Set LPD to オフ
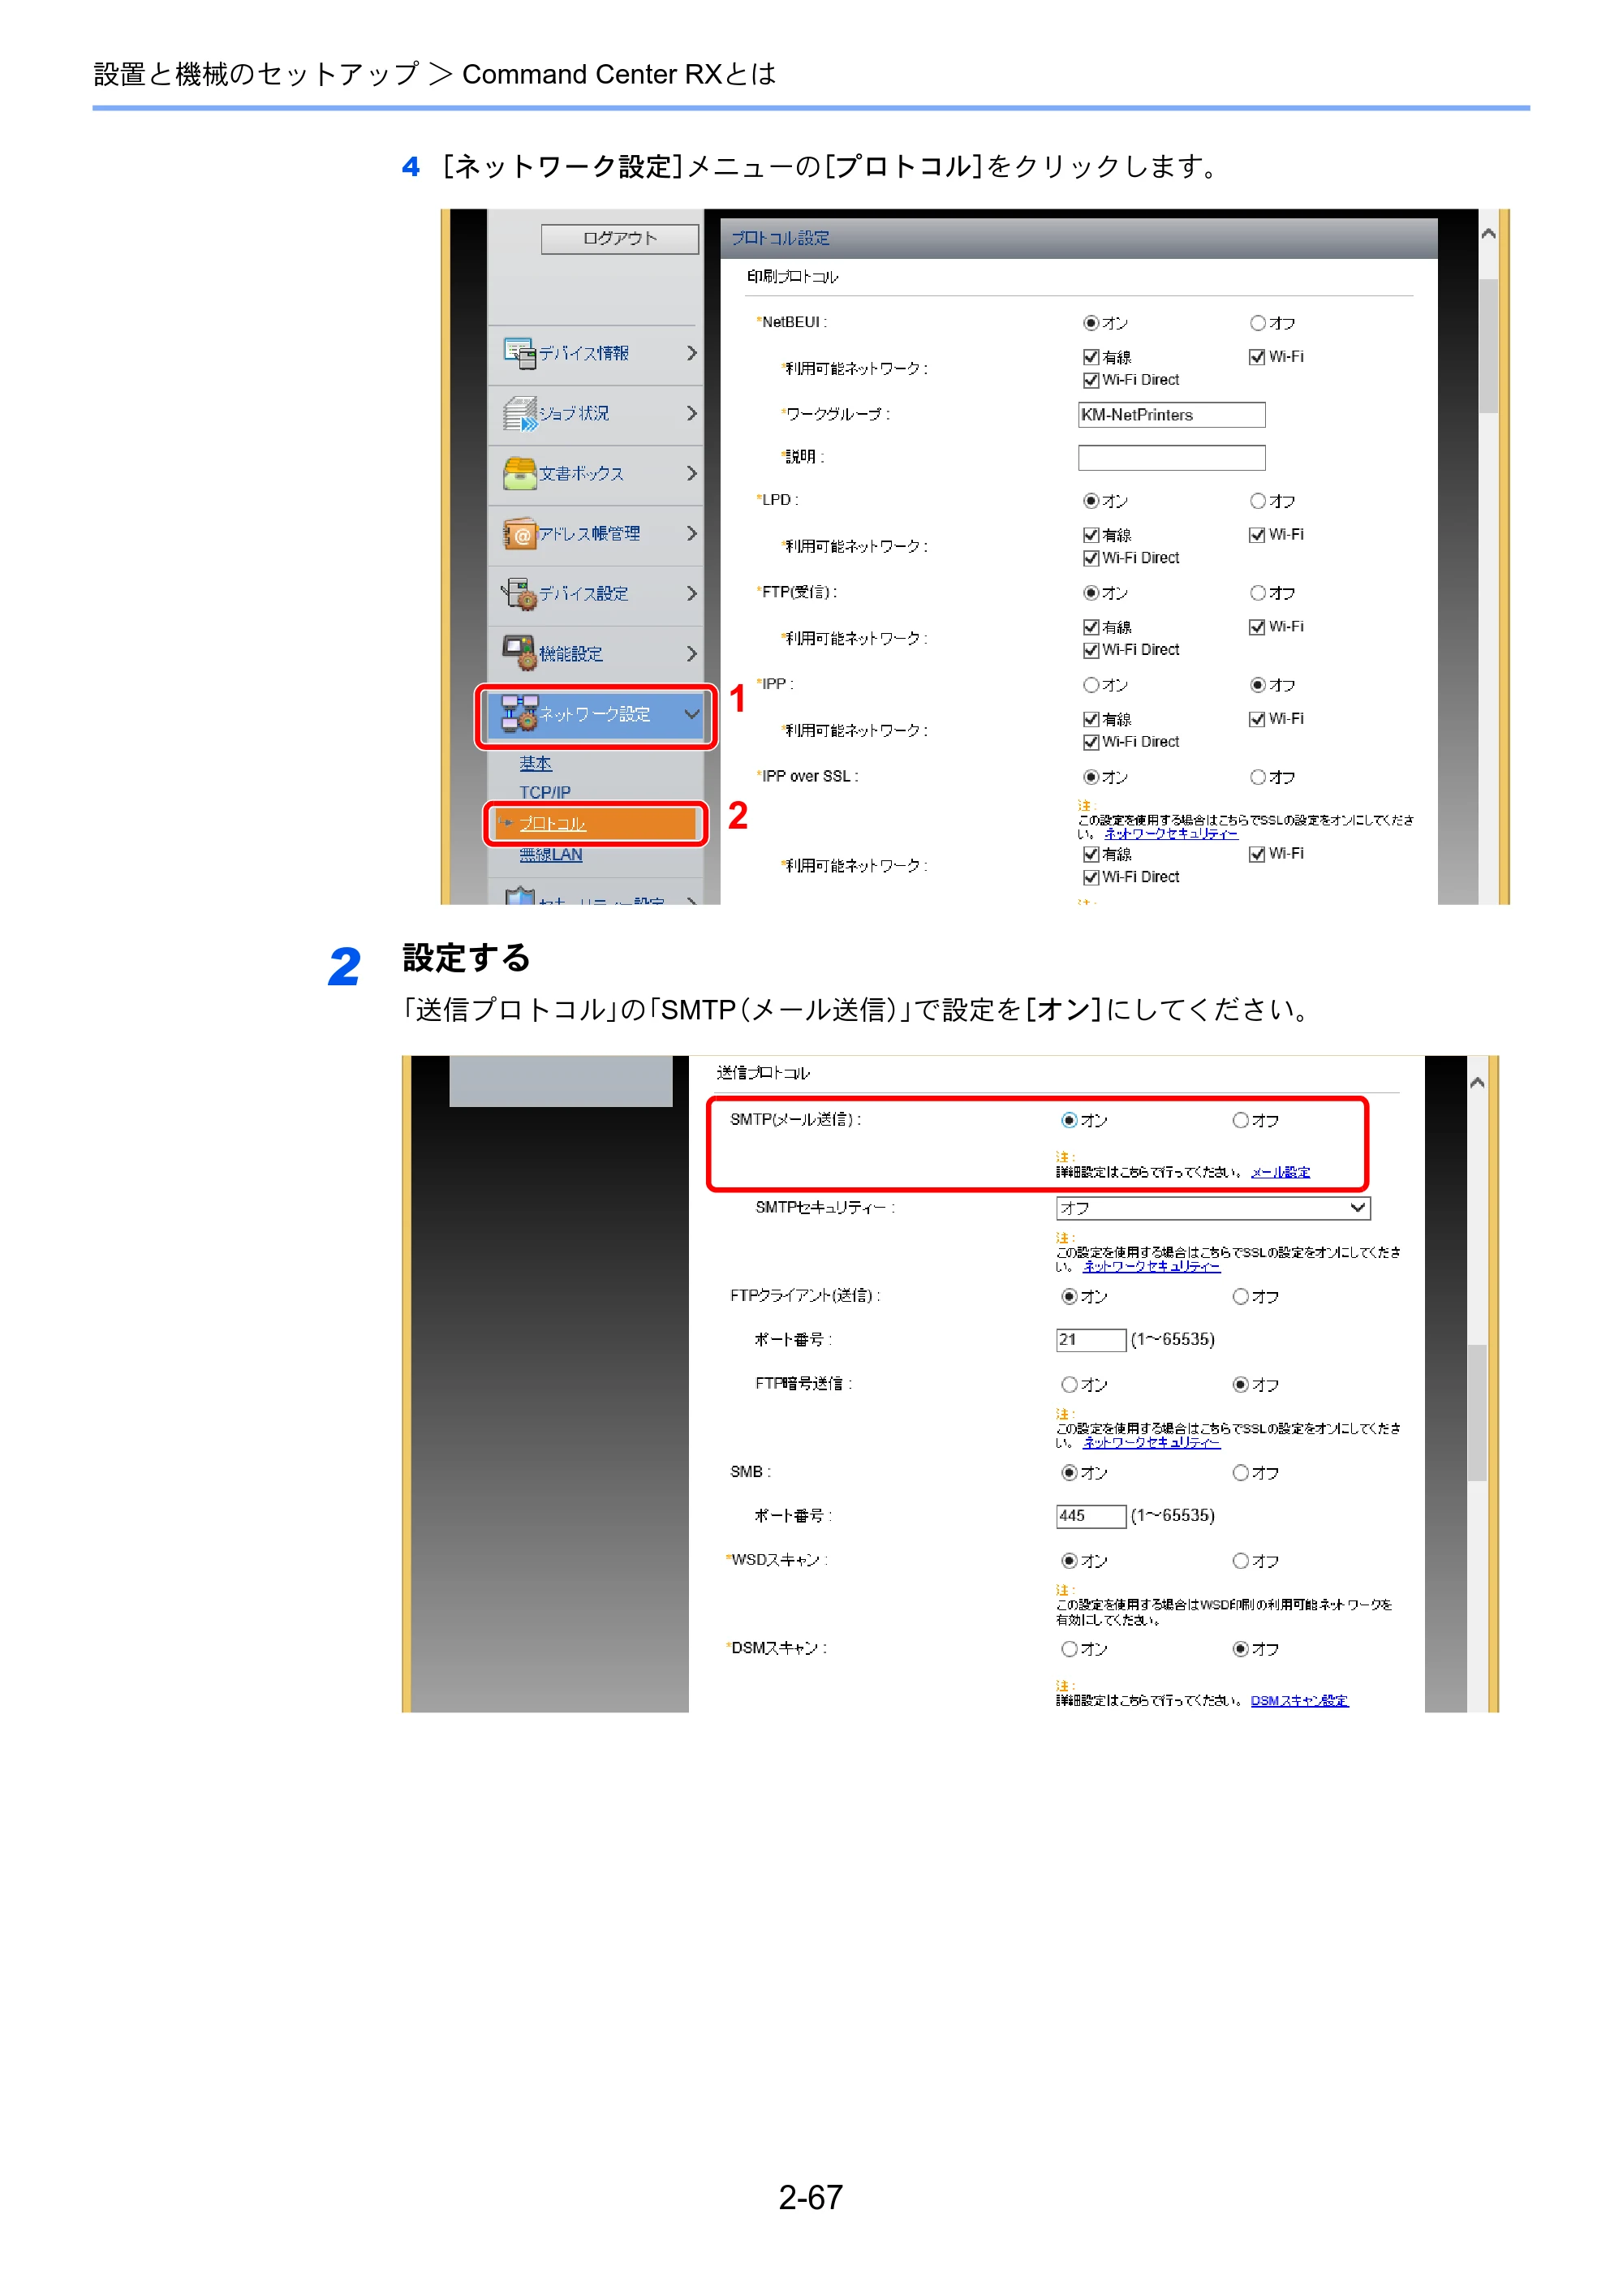This screenshot has width=1623, height=2296. click(1257, 500)
